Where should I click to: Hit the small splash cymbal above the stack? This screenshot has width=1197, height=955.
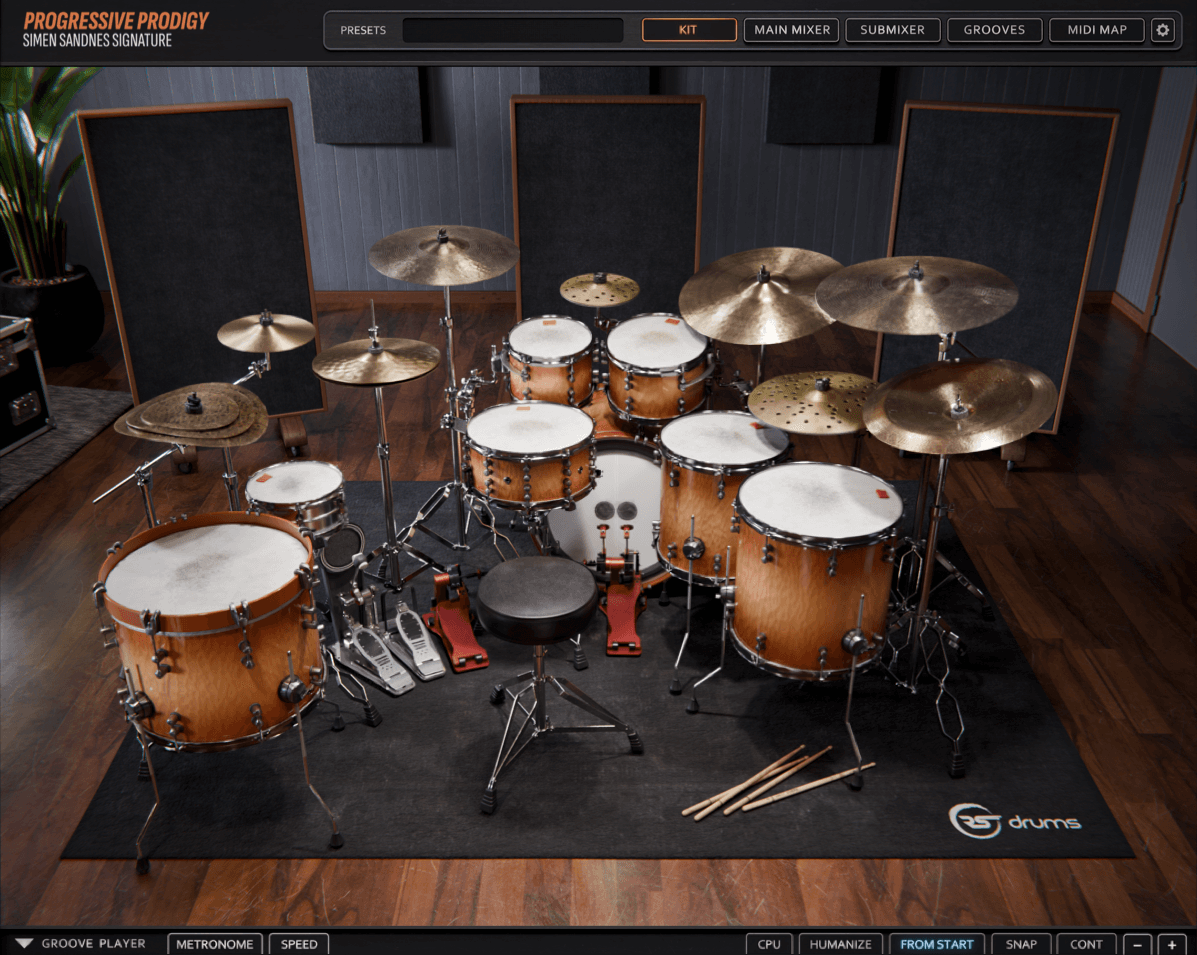pos(266,333)
